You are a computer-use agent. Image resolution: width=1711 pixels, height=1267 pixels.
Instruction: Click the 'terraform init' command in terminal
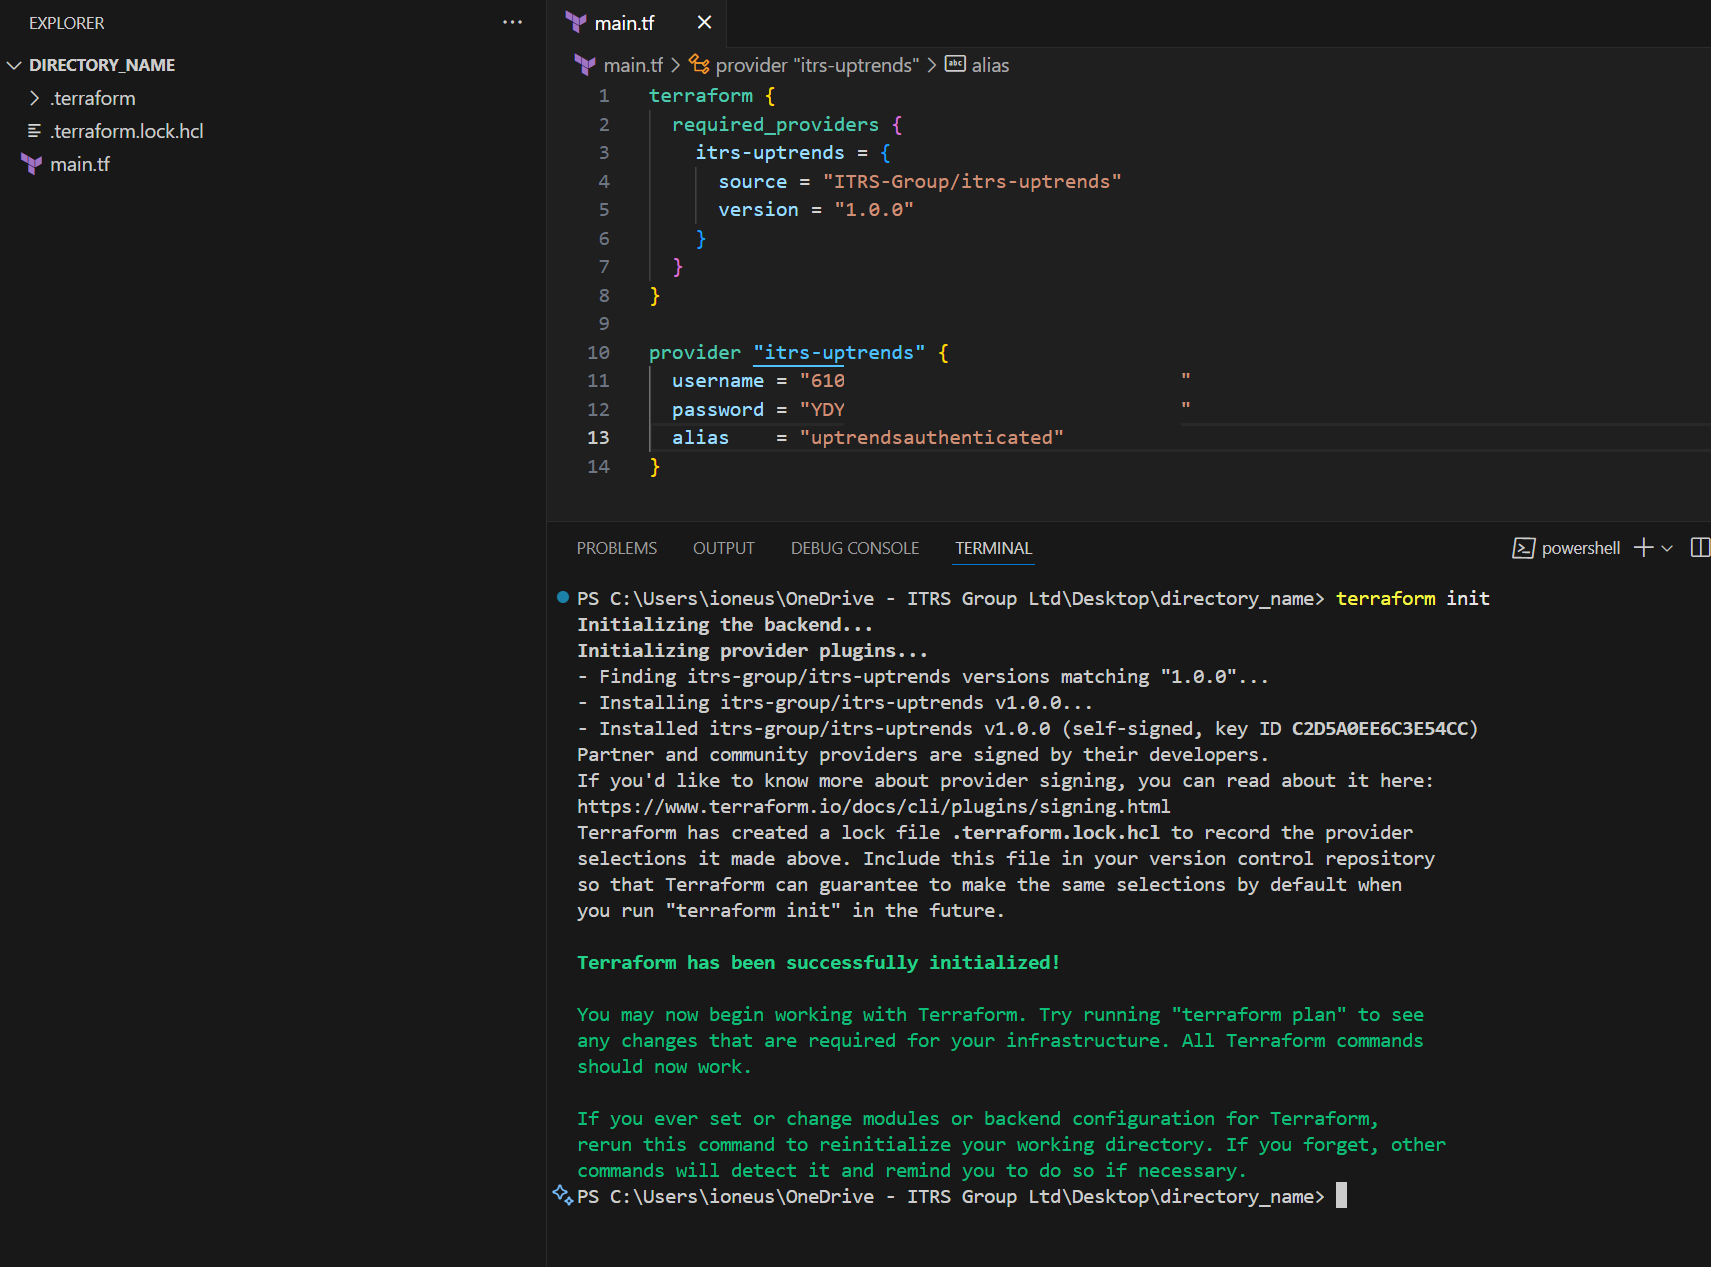pyautogui.click(x=1413, y=598)
